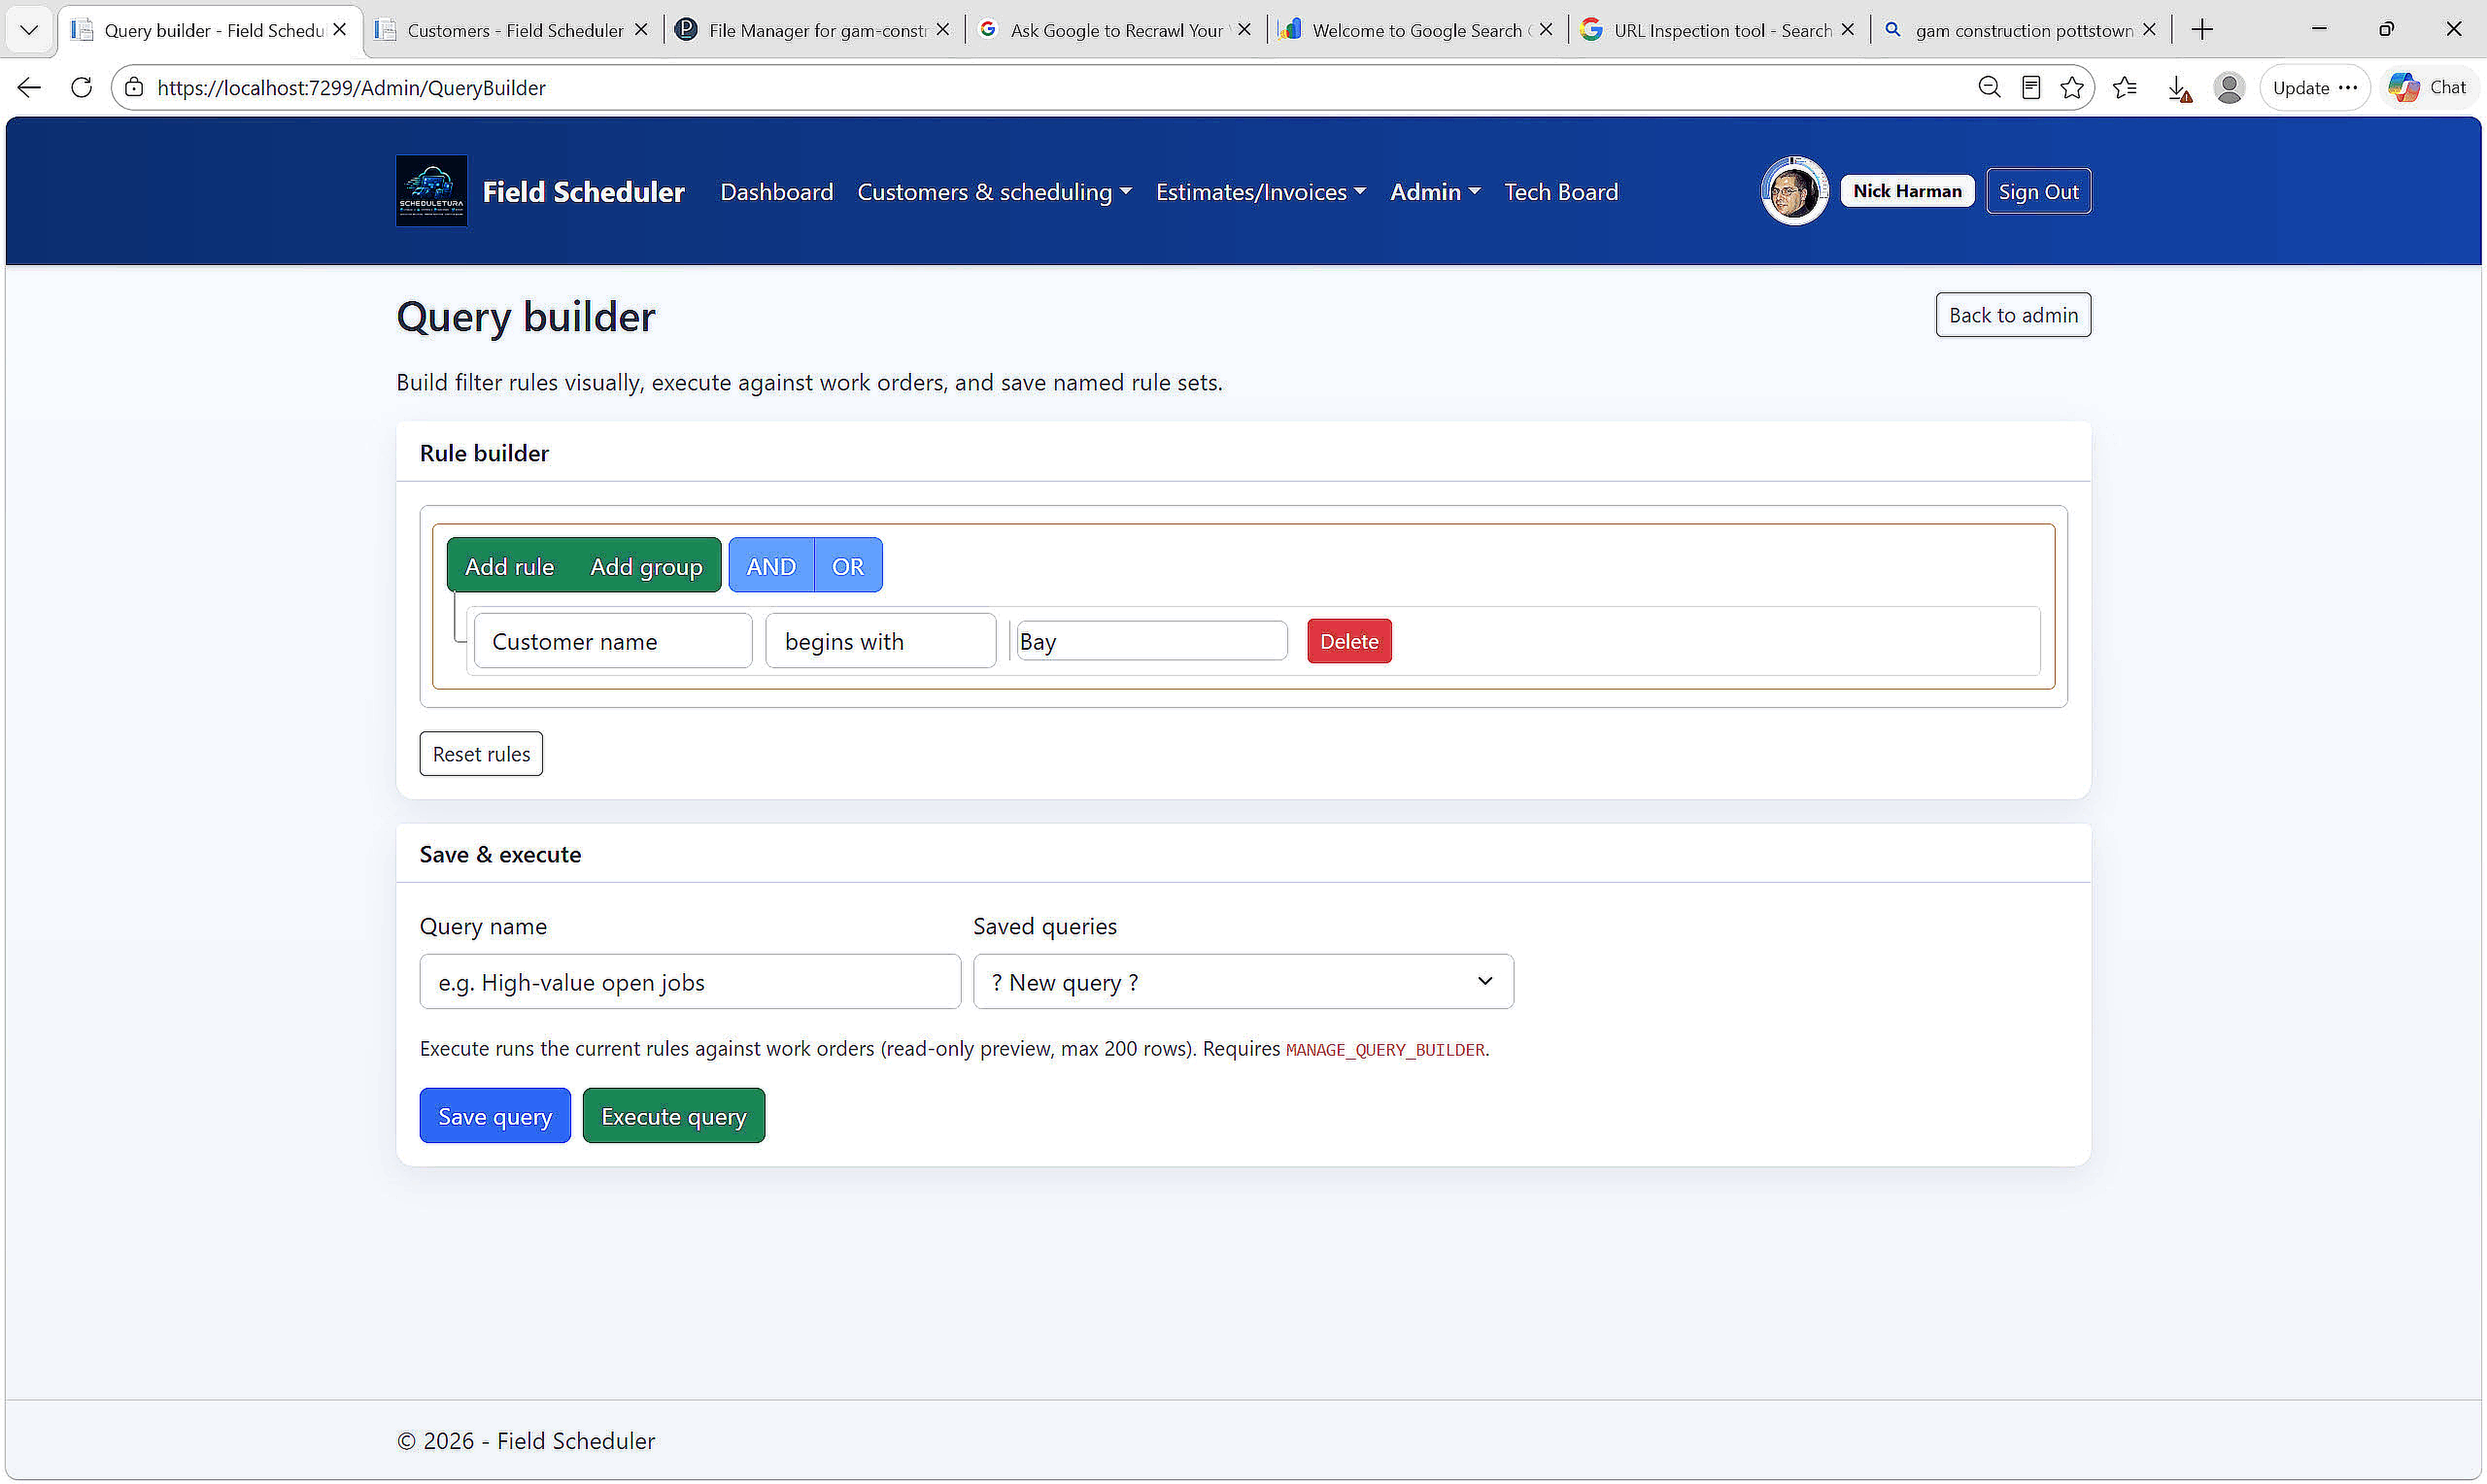Viewport: 2487px width, 1484px height.
Task: Close the Welcome to Google Search tab
Action: [x=1546, y=30]
